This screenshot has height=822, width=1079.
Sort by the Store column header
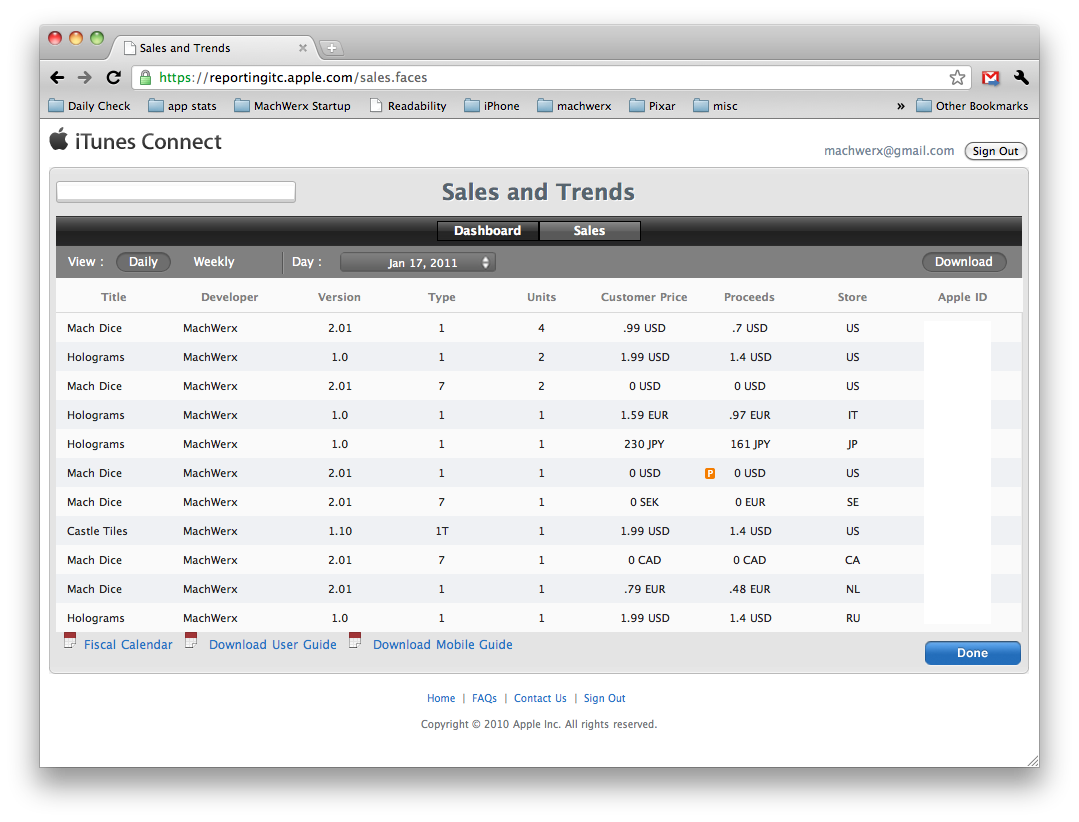pyautogui.click(x=853, y=297)
